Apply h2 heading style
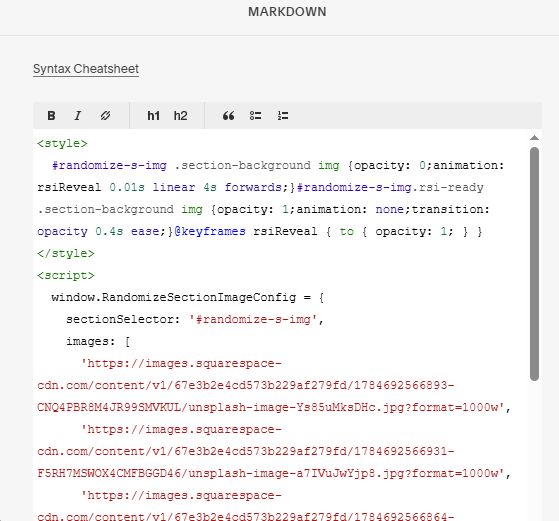559x521 pixels. (x=180, y=116)
